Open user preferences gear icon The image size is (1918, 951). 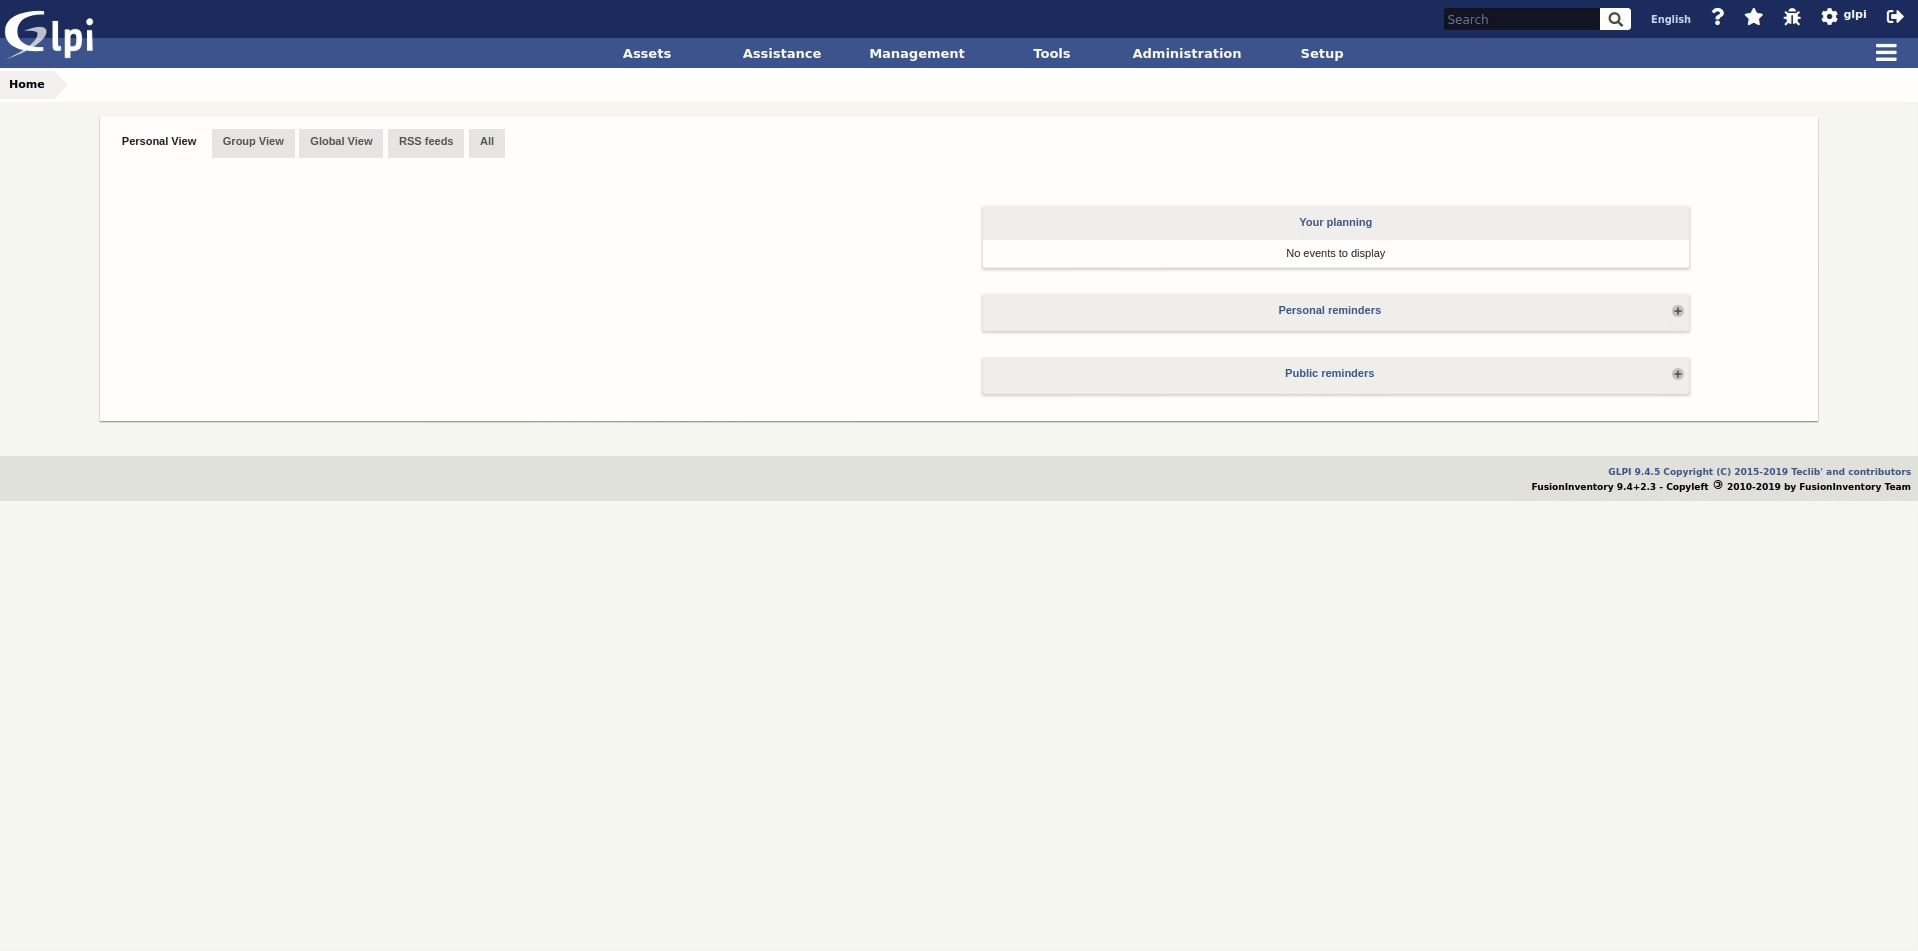click(1829, 17)
